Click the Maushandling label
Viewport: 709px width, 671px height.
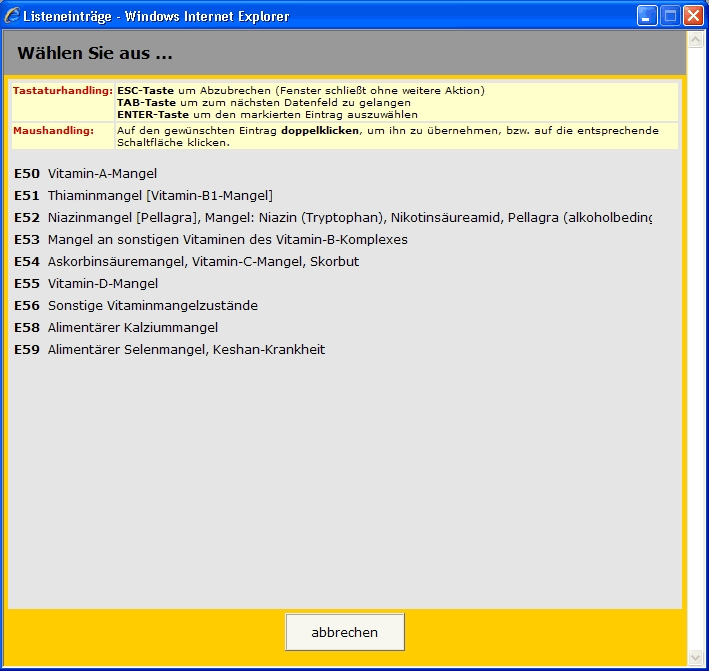[x=53, y=131]
